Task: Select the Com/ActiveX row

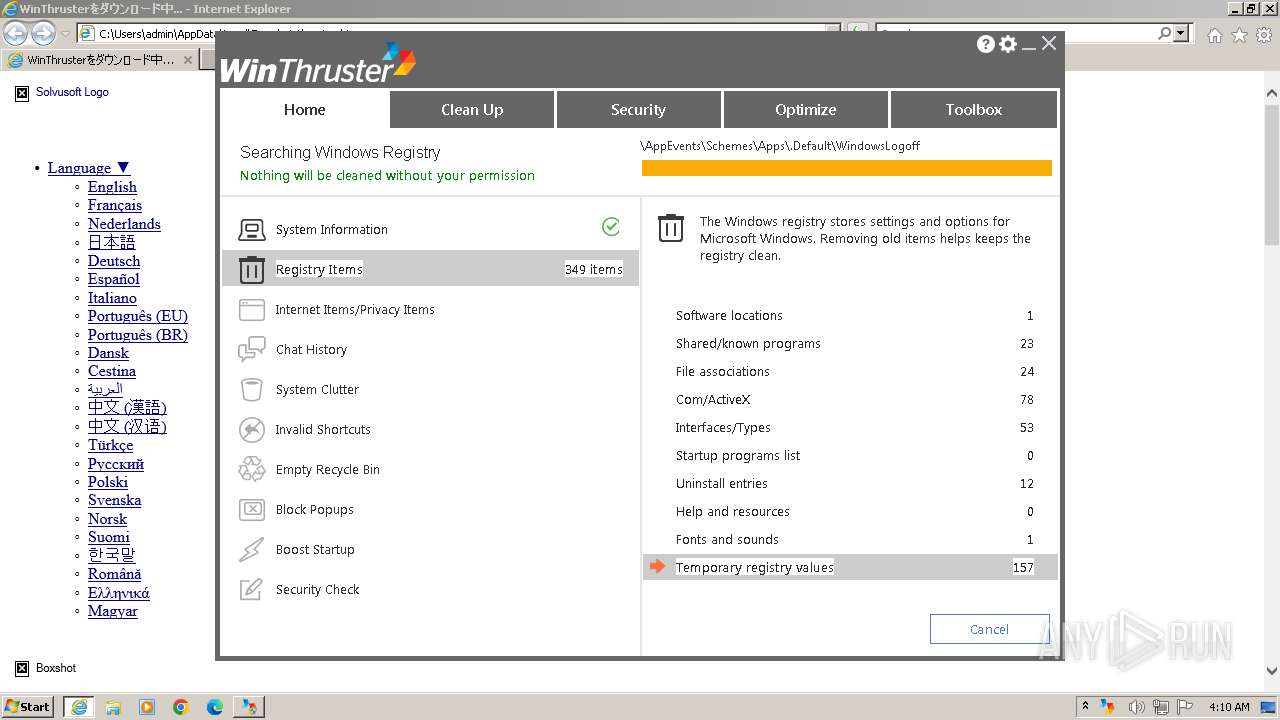Action: [850, 399]
